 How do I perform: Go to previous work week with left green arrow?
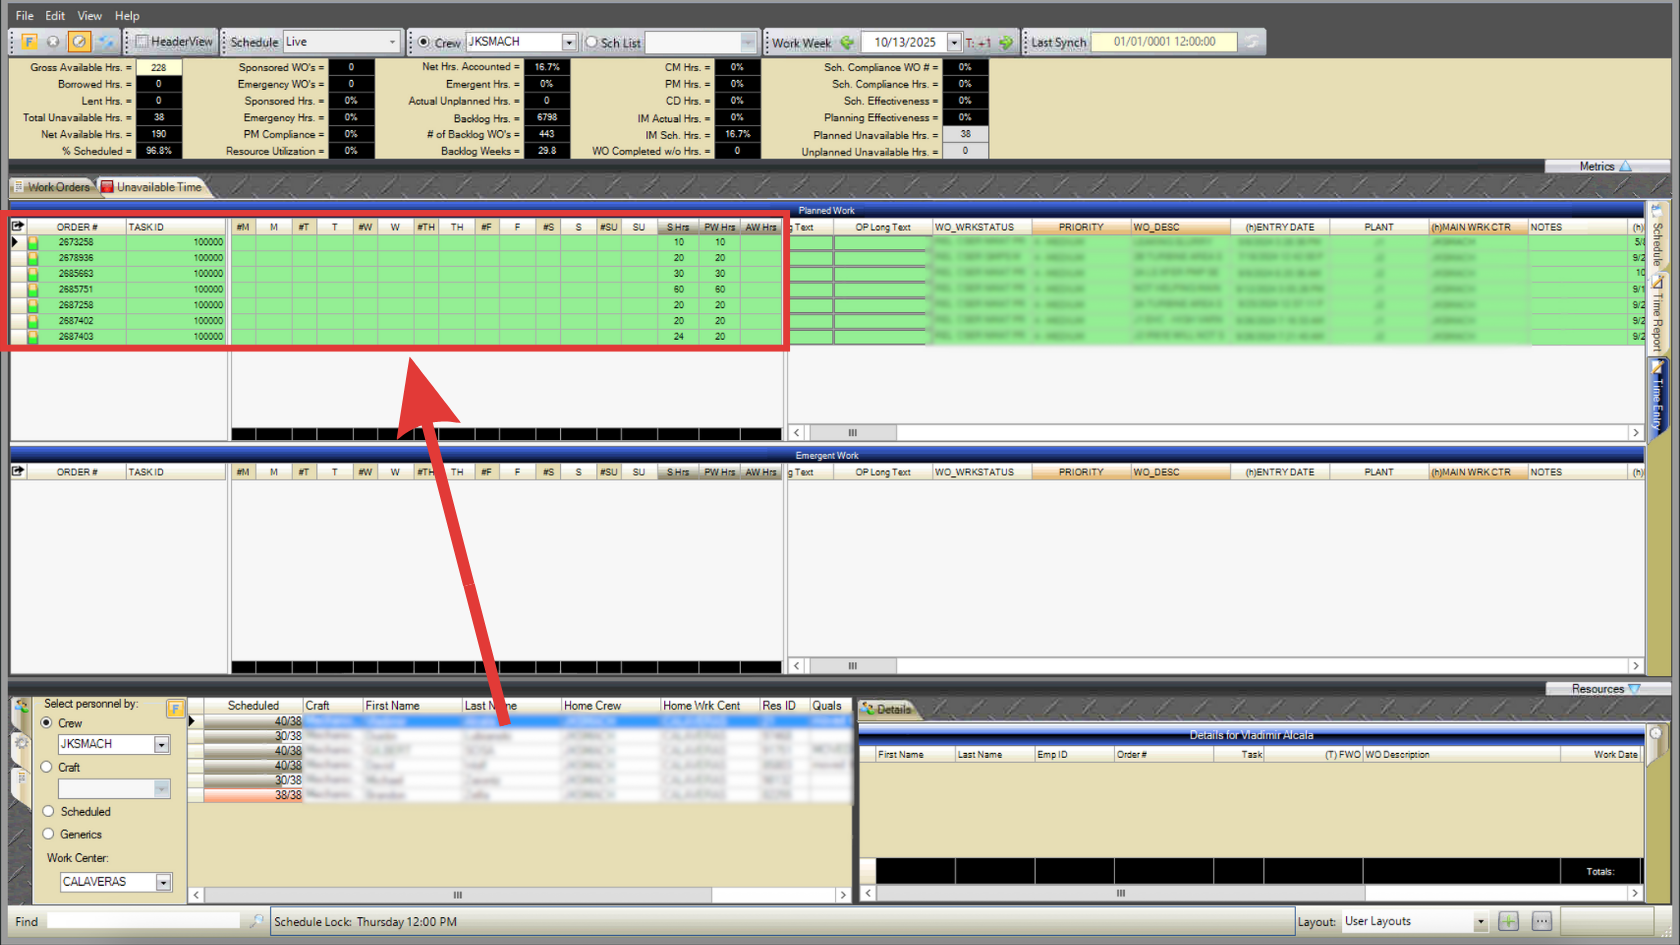point(847,42)
